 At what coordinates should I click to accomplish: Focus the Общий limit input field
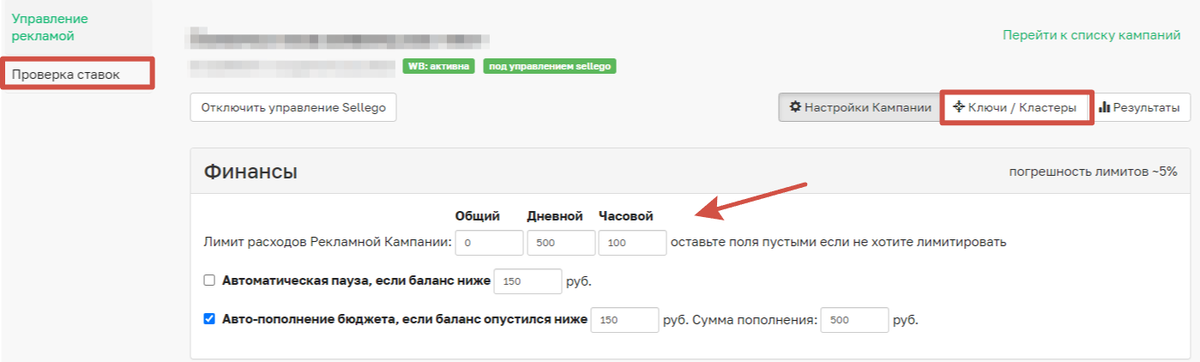[489, 243]
